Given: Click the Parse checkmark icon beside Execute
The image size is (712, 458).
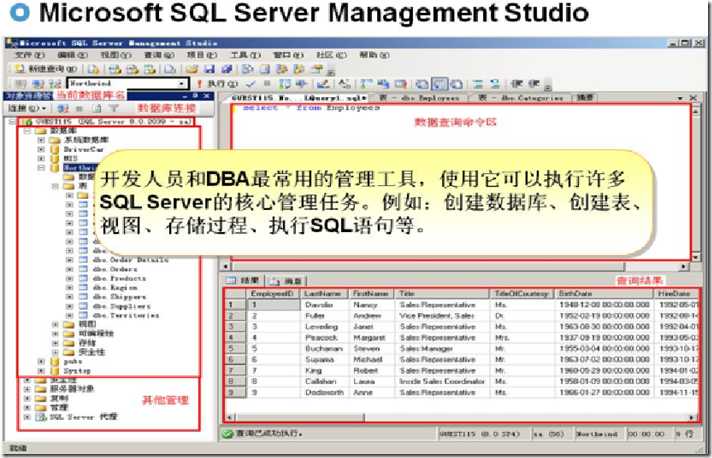Looking at the screenshot, I should click(251, 84).
